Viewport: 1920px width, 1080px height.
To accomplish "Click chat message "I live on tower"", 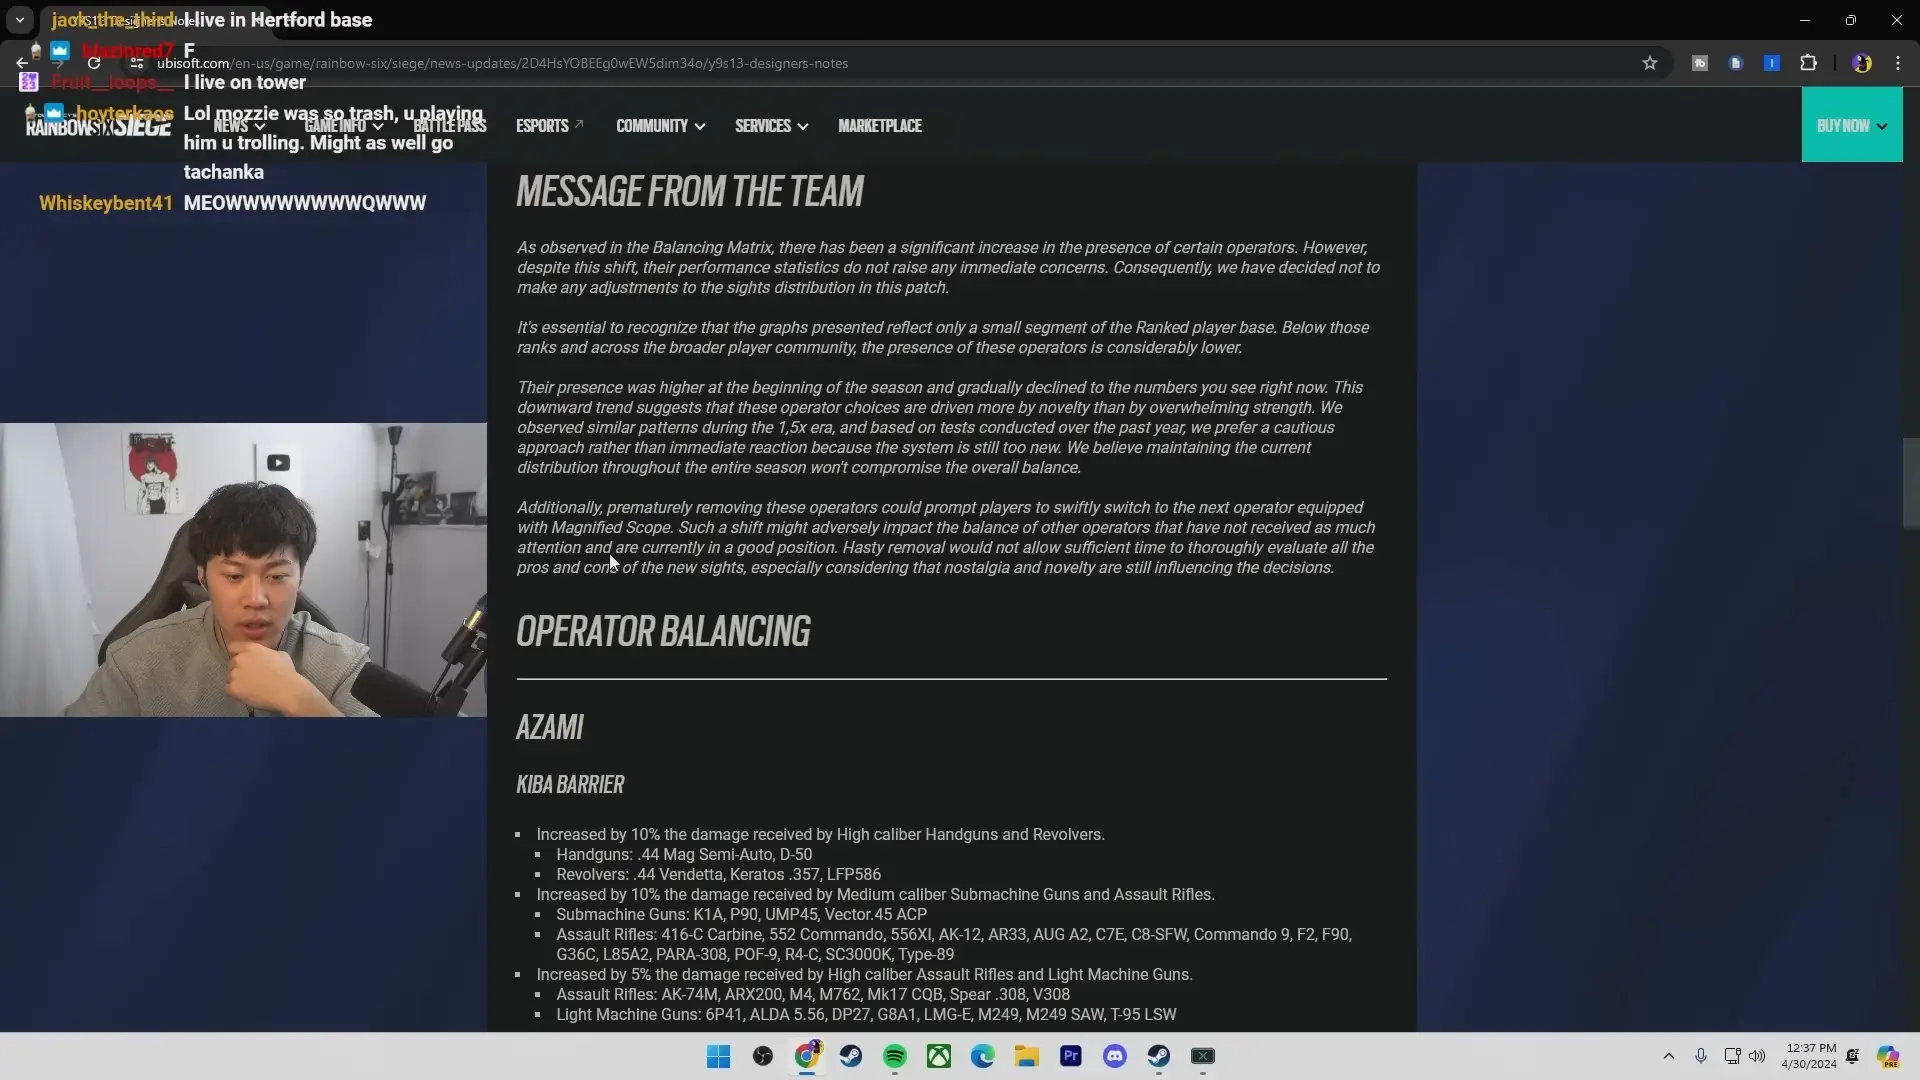I will click(245, 82).
